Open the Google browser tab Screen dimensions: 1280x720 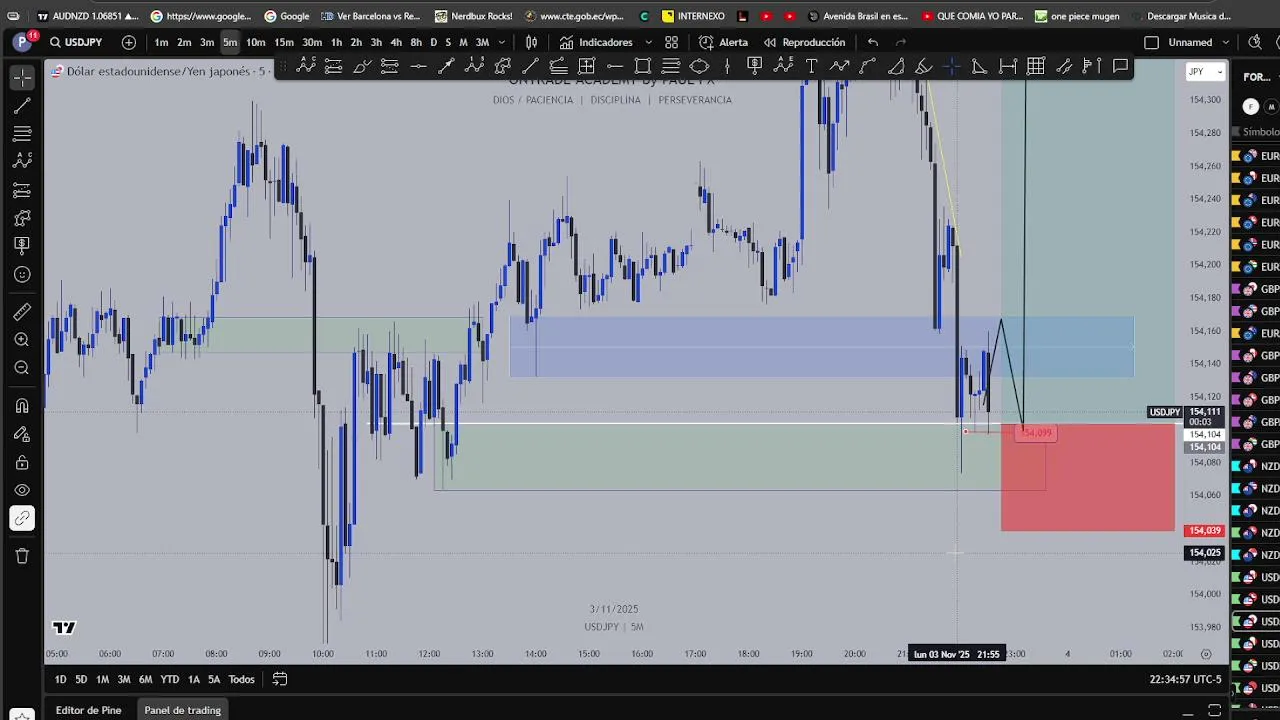point(286,16)
